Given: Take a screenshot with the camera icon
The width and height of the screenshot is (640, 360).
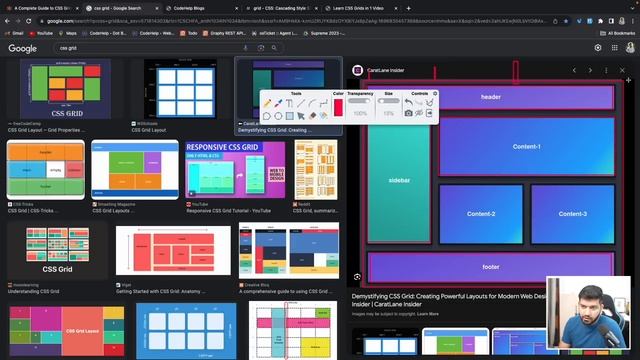Looking at the screenshot, I should coord(408,113).
